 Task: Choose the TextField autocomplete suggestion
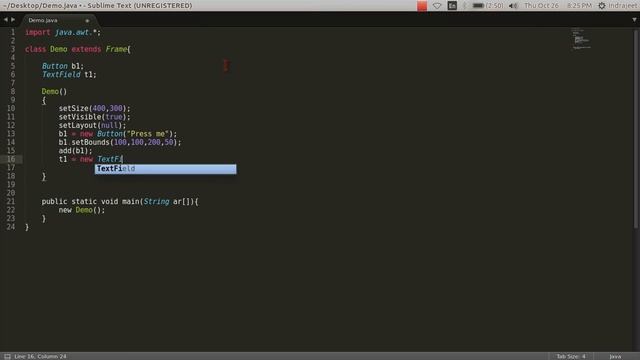(165, 169)
